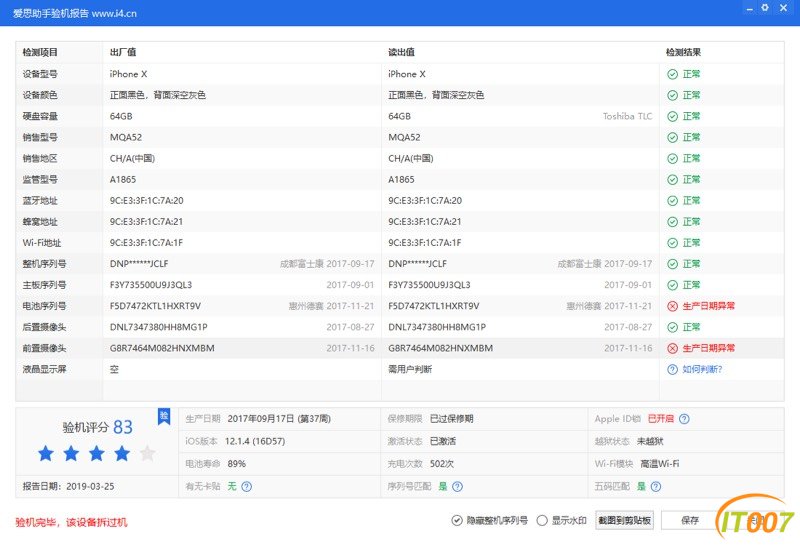Open help icon next to Apple ID锁
The image size is (800, 545).
click(684, 419)
